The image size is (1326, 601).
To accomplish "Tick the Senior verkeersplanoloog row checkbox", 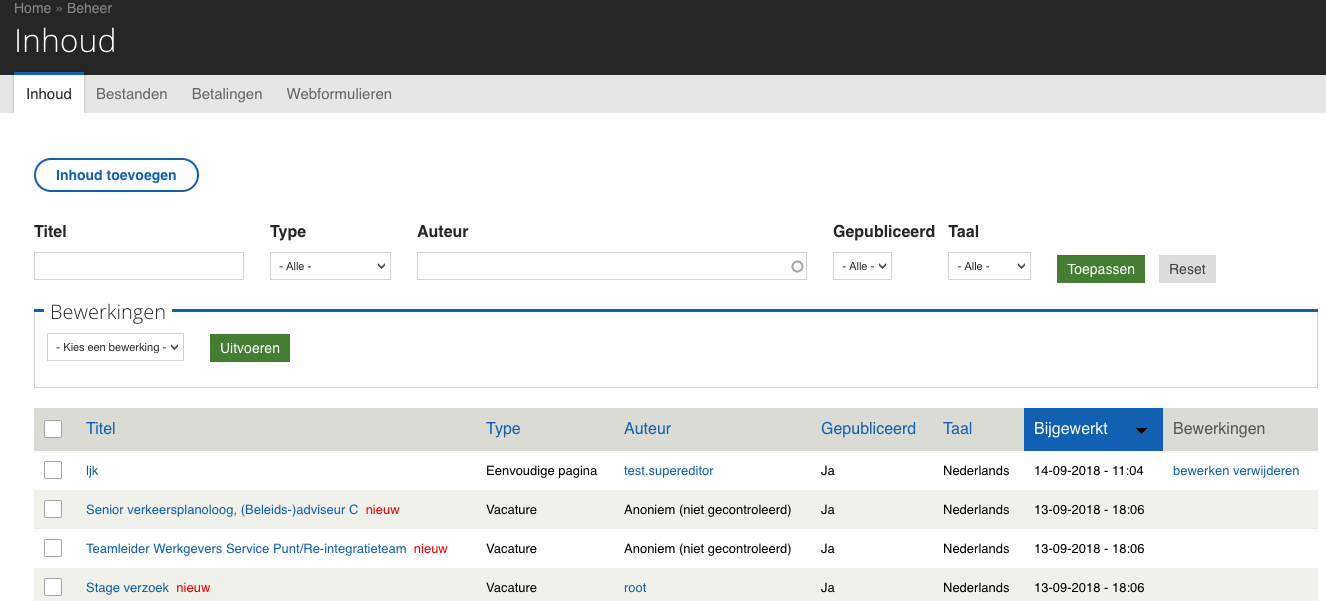I will coord(53,509).
